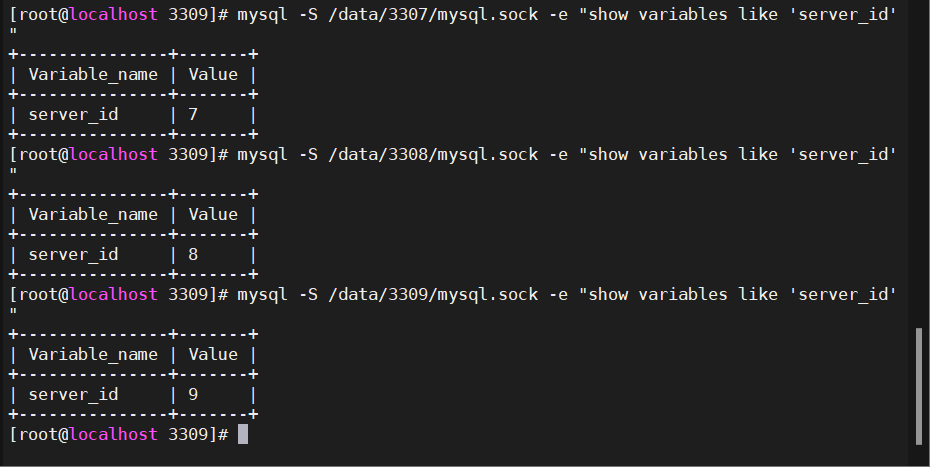Click the server_id name beside value 9
The height and width of the screenshot is (467, 930).
pos(73,394)
